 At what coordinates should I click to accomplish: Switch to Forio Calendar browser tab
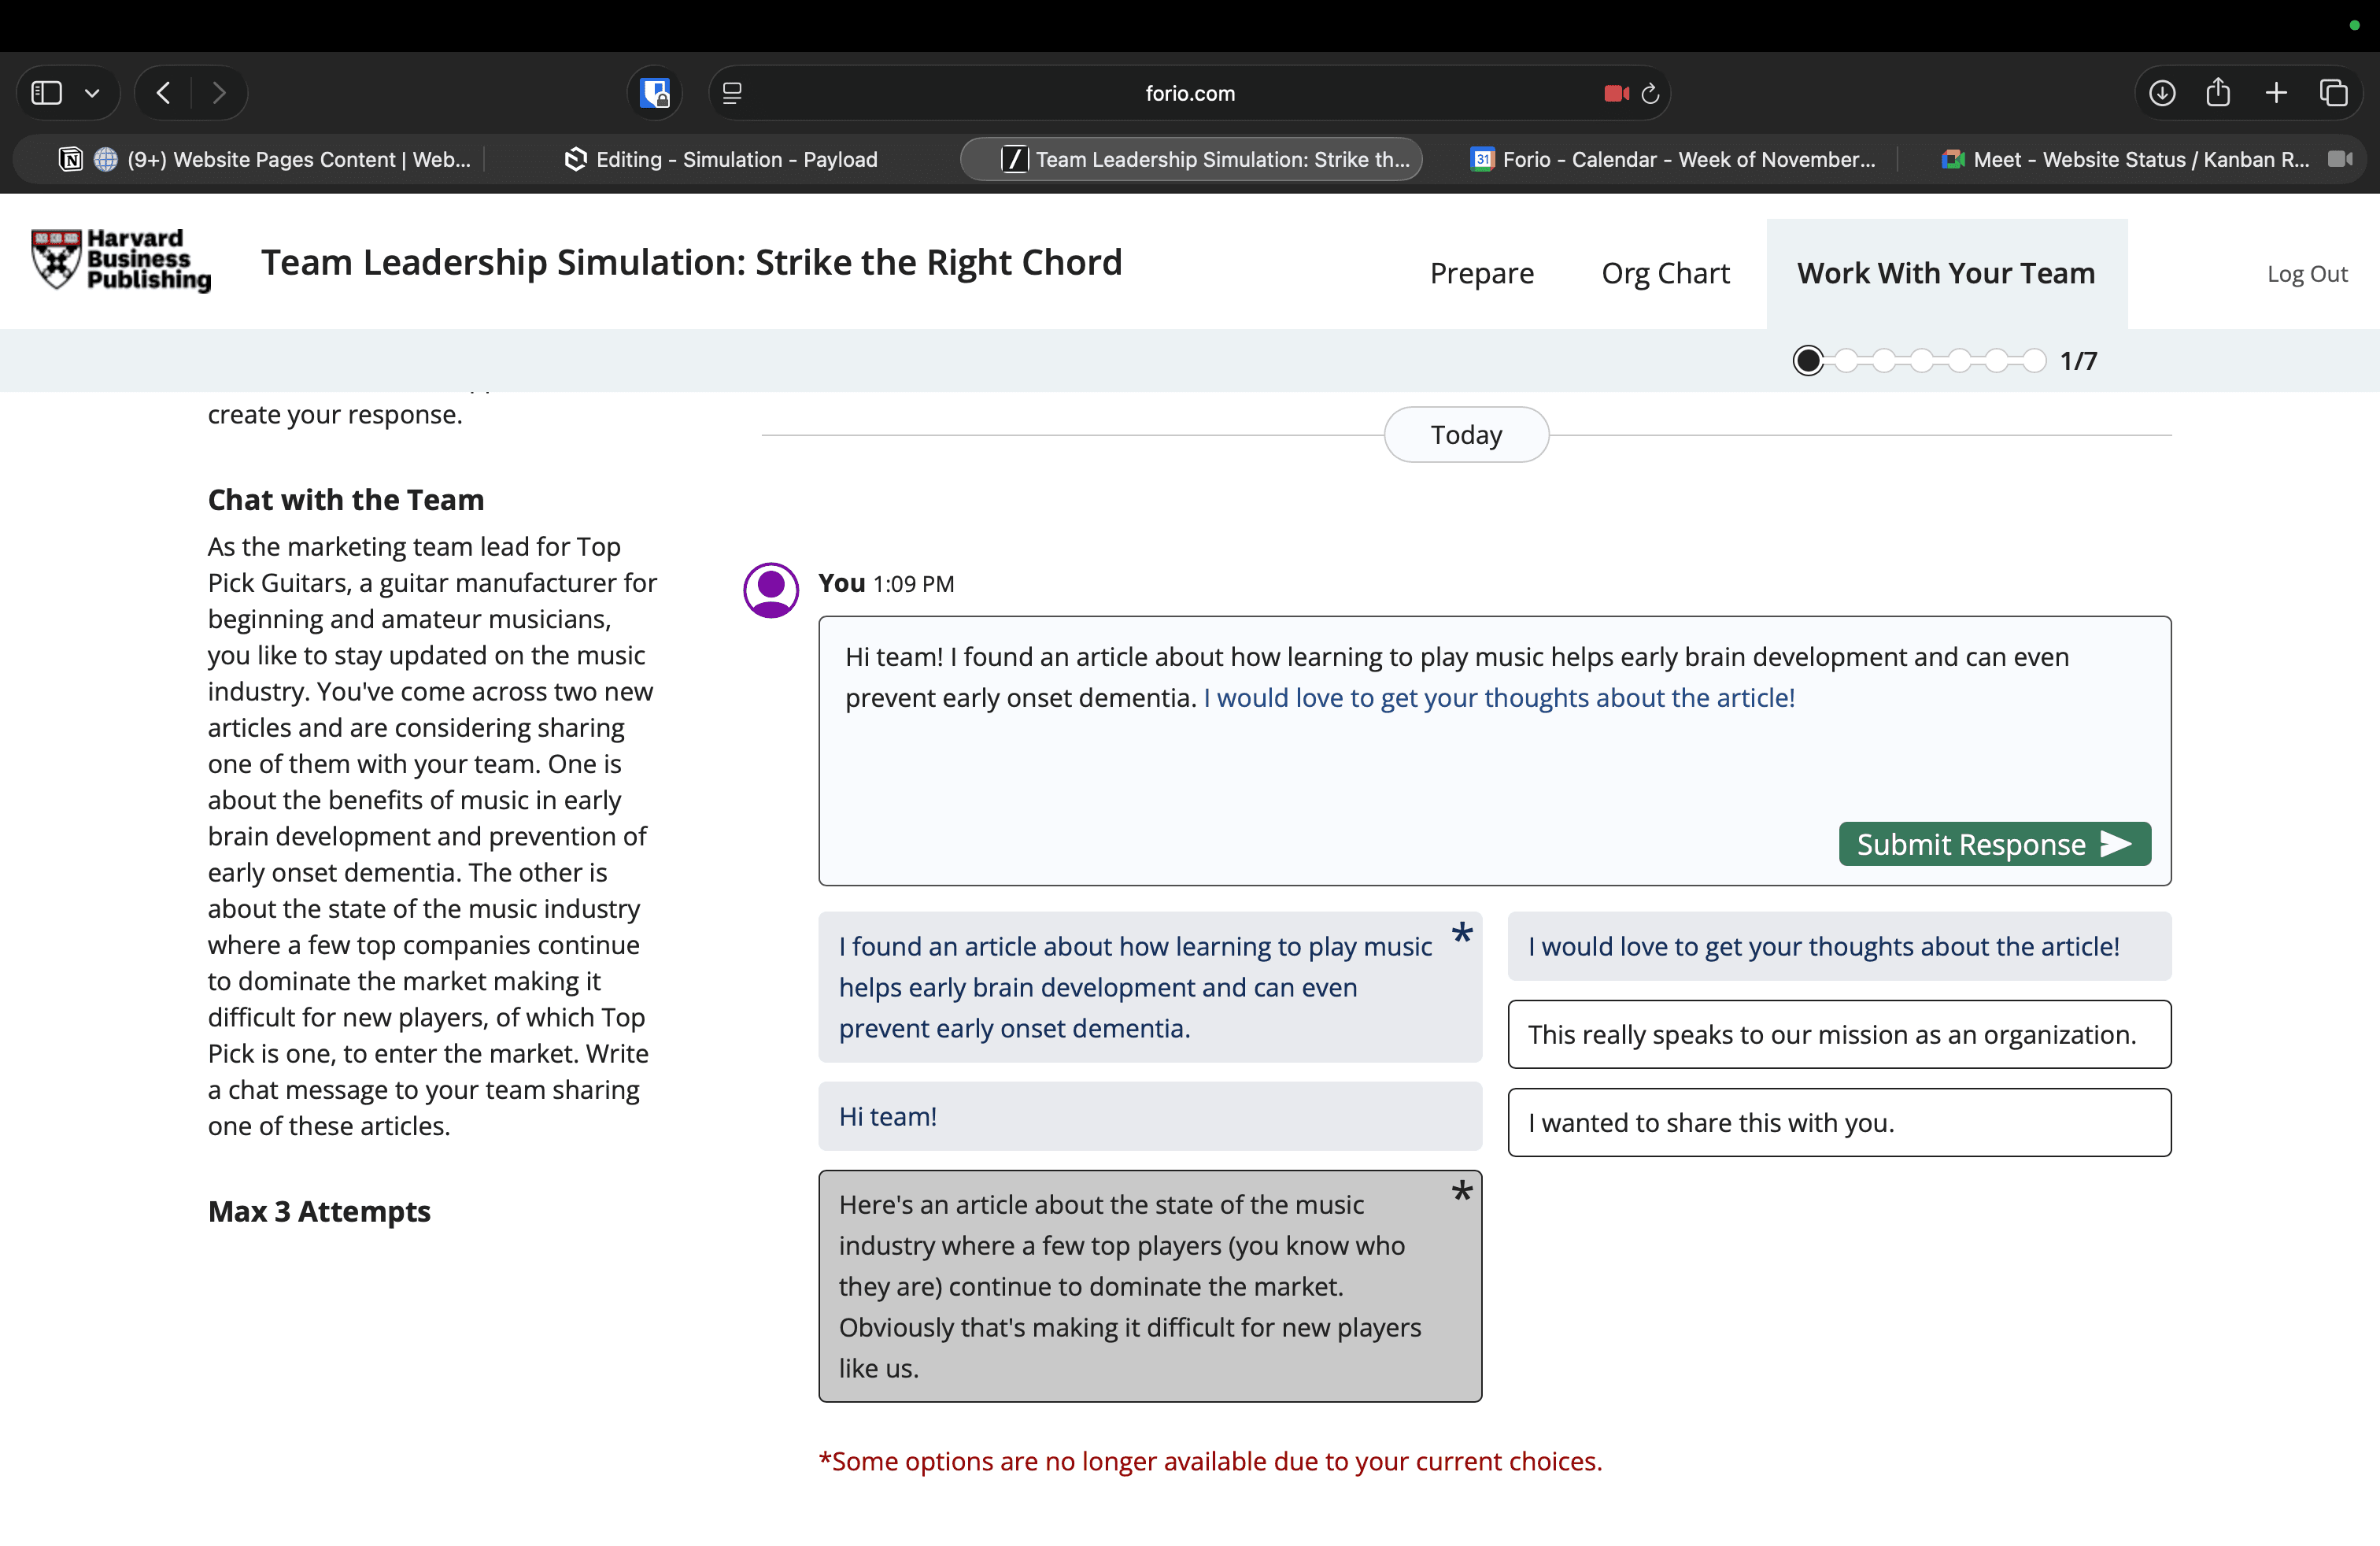(x=1675, y=159)
